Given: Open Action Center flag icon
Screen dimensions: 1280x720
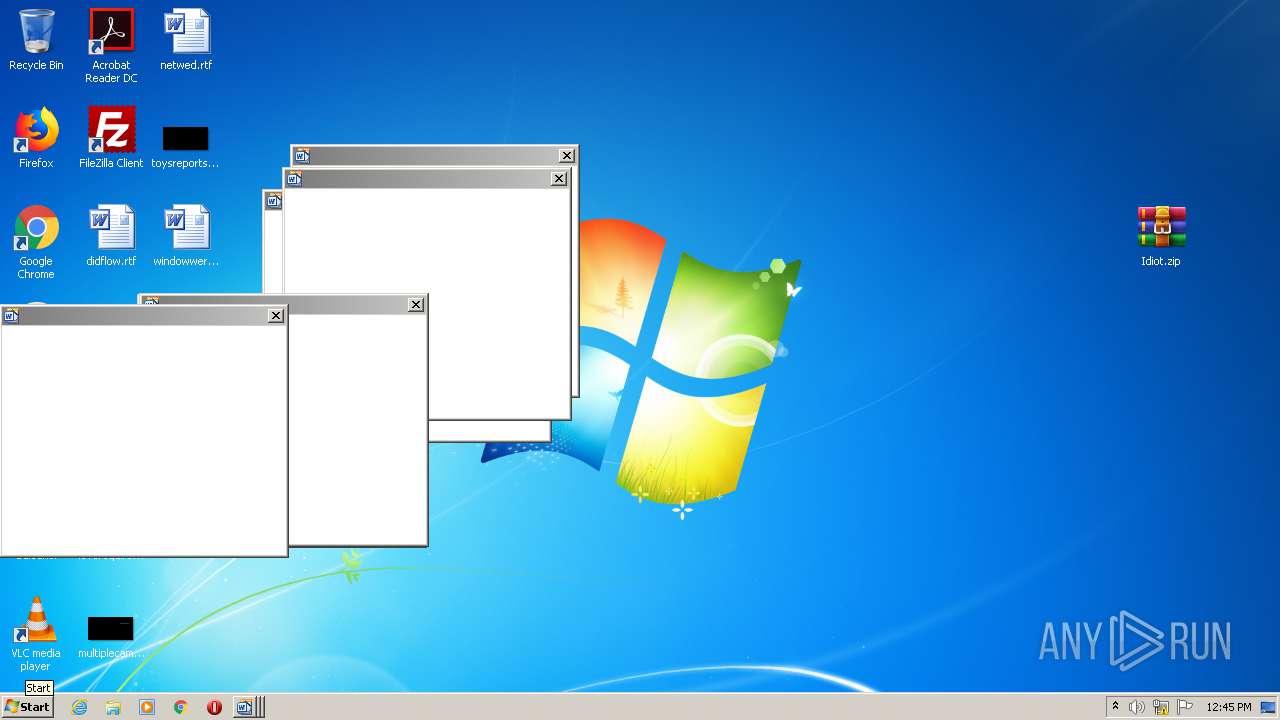Looking at the screenshot, I should point(1185,707).
